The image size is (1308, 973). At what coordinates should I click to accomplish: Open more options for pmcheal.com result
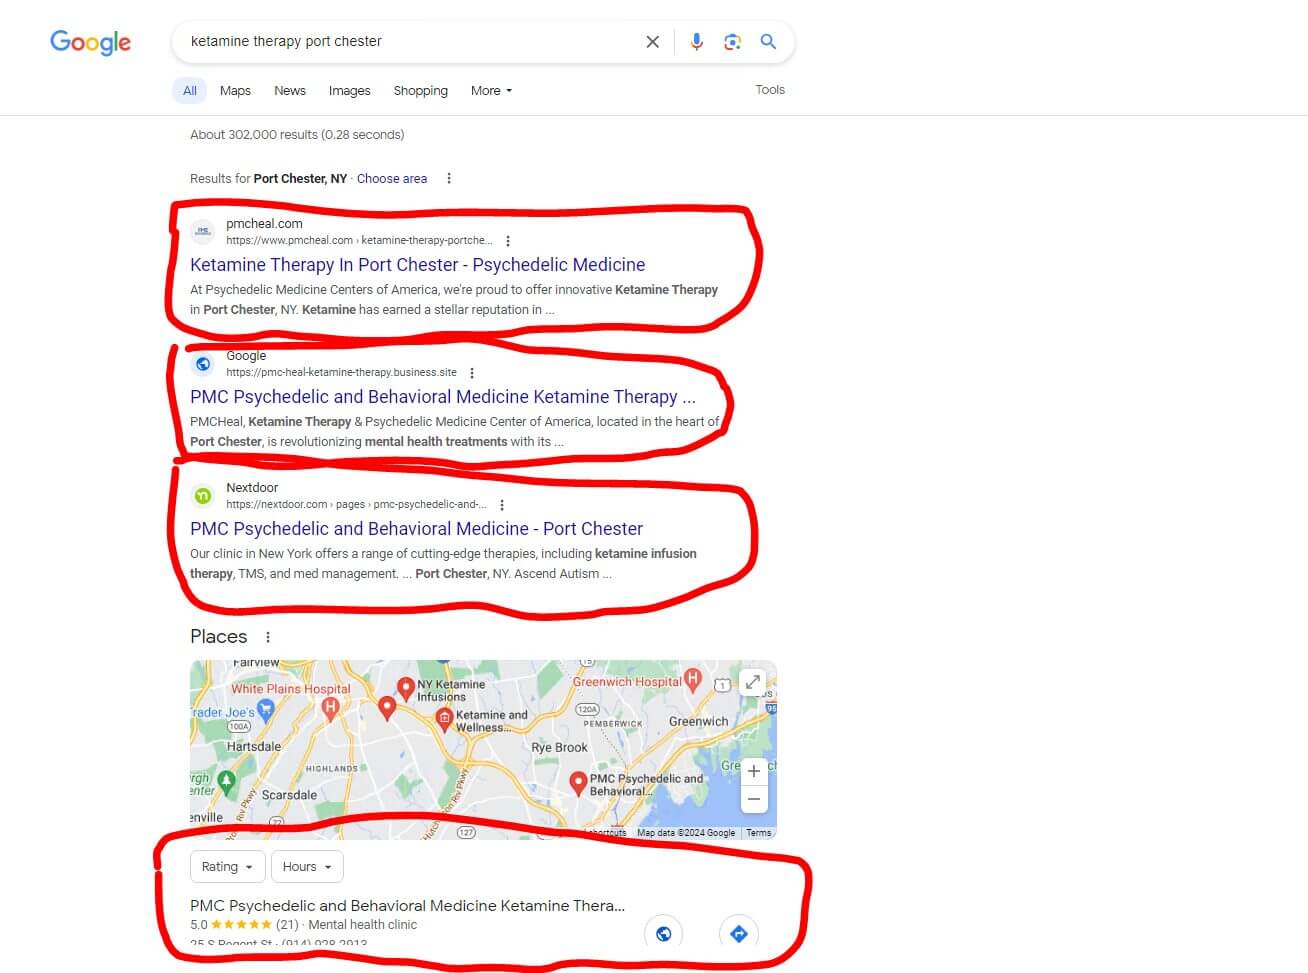[508, 241]
